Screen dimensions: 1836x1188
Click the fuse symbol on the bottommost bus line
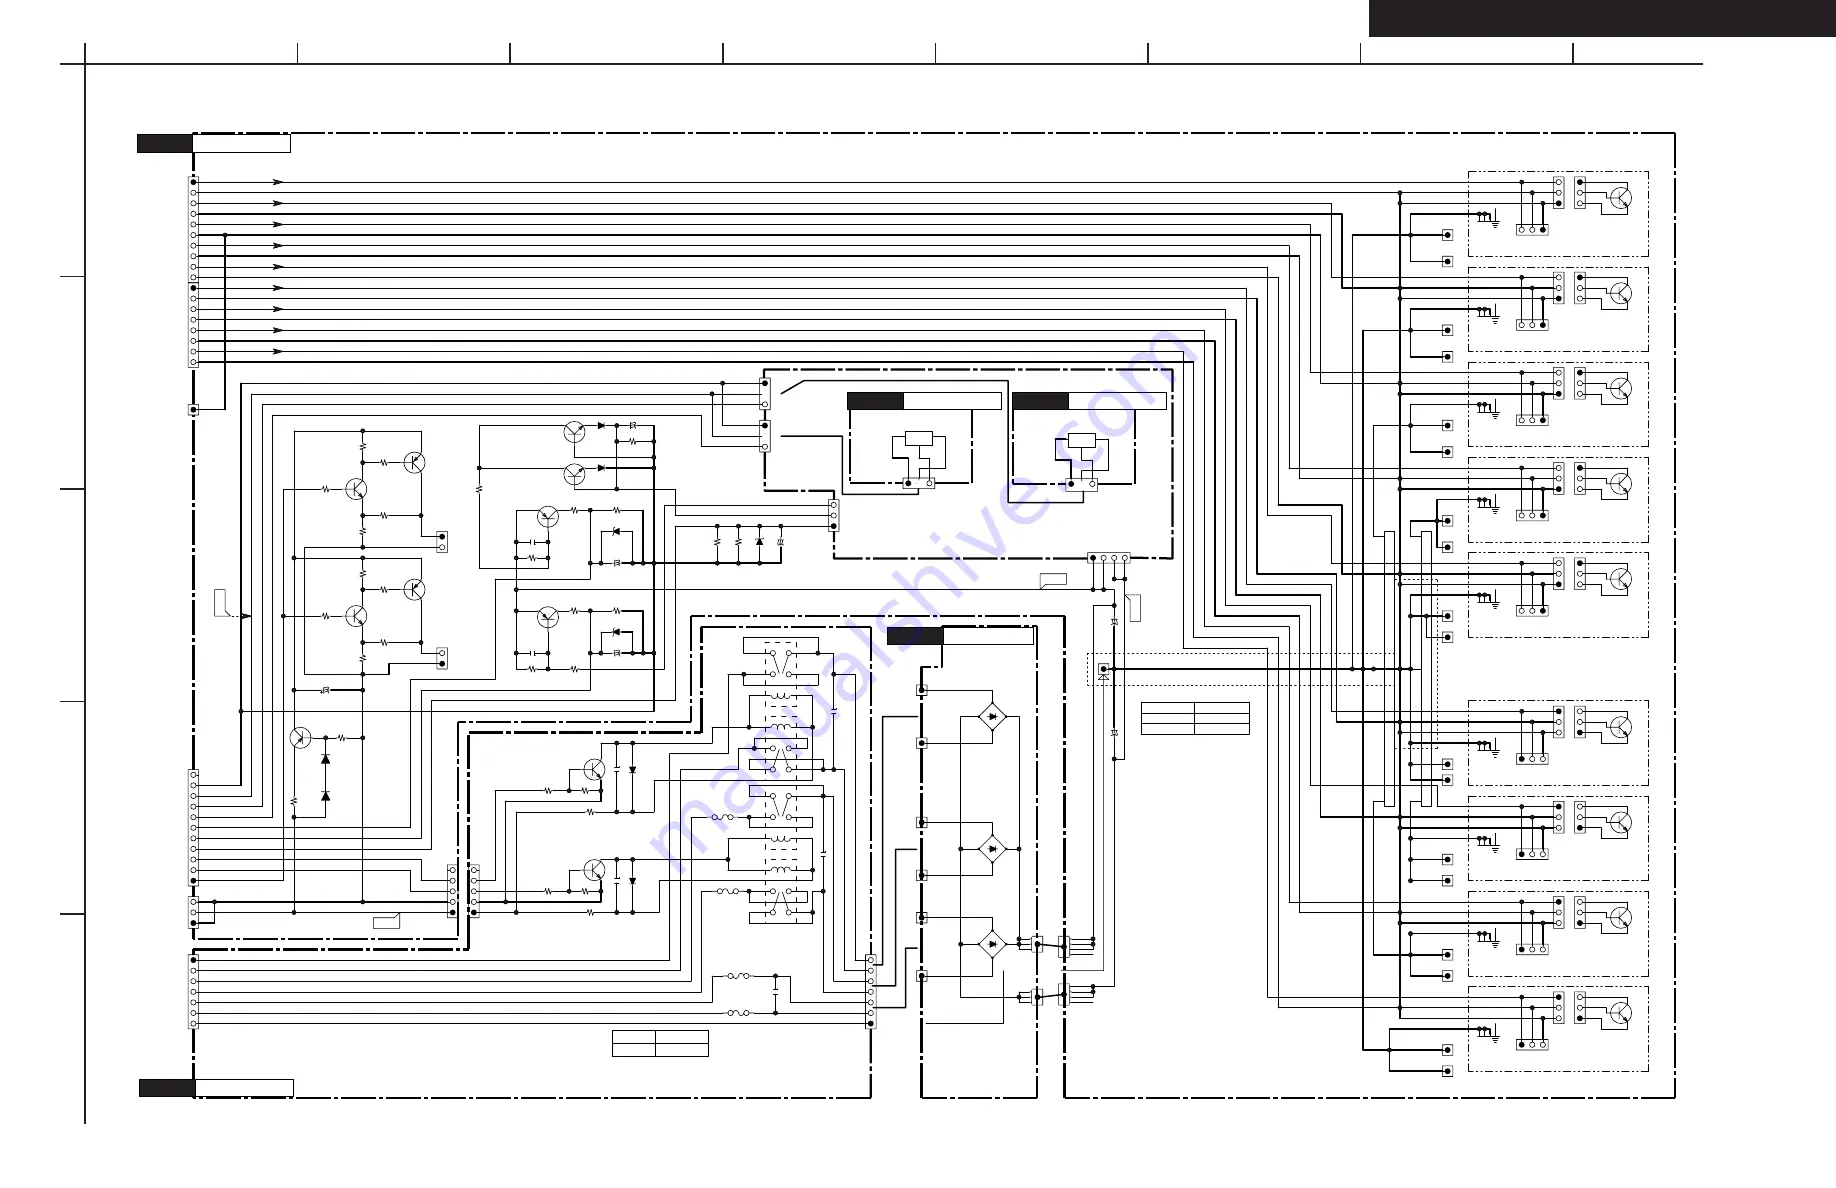click(x=738, y=1013)
